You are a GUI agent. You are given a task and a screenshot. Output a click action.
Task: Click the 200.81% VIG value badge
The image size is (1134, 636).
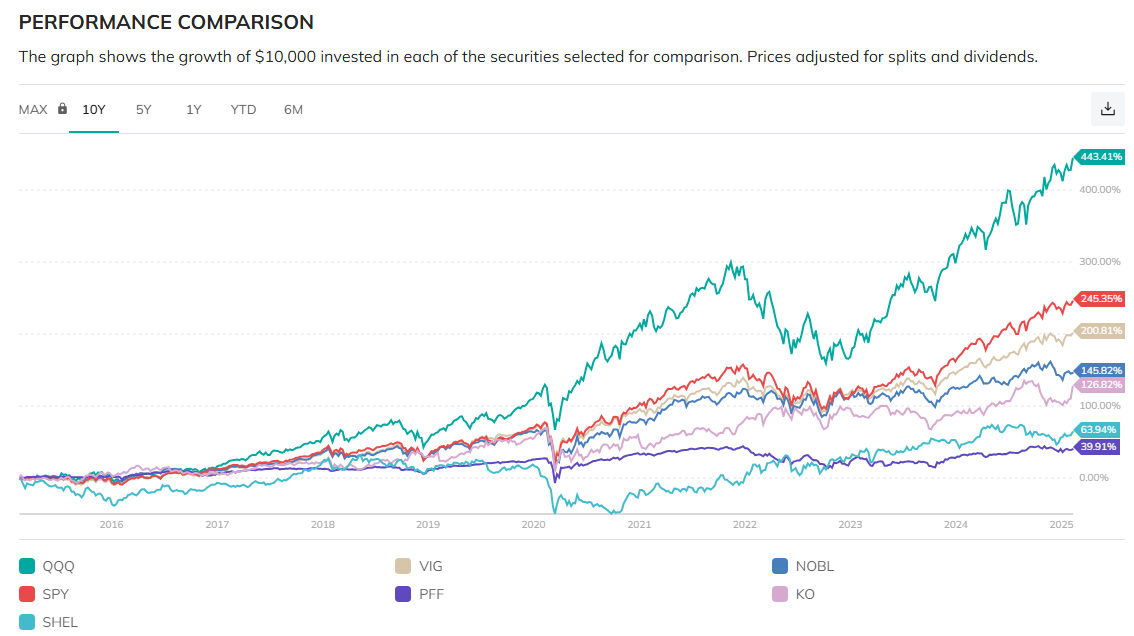click(x=1100, y=330)
